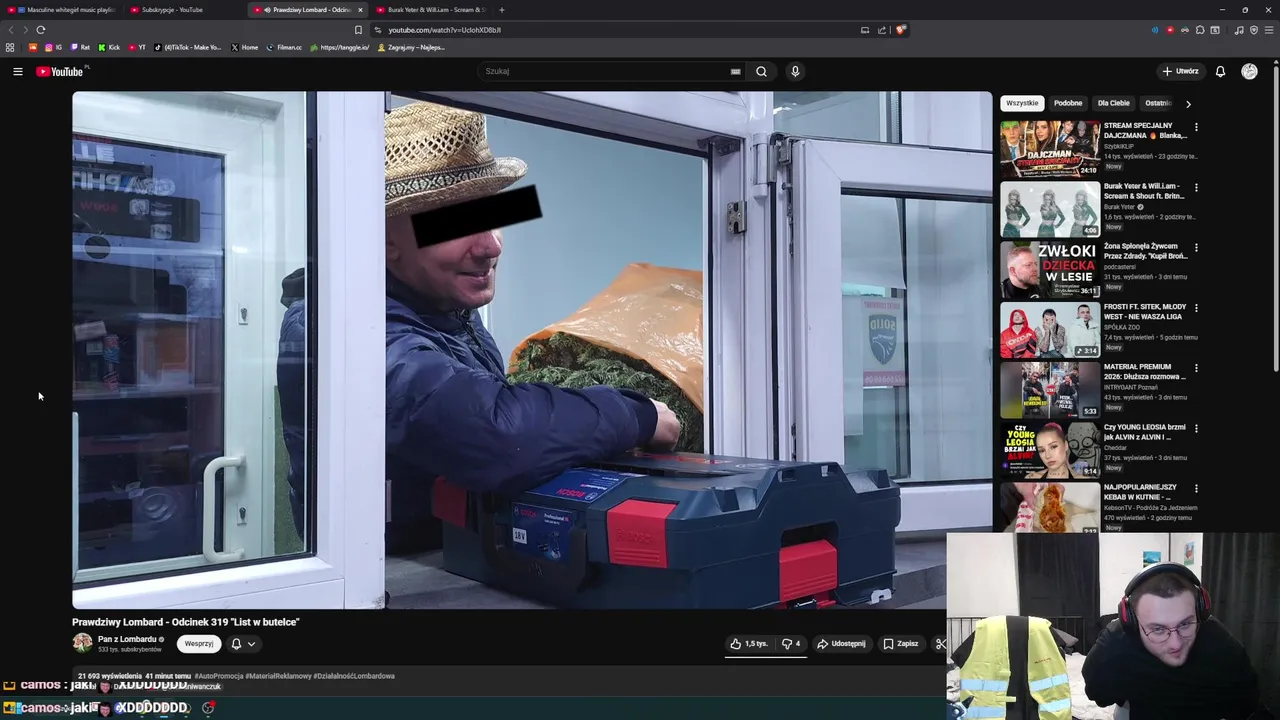
Task: Switch to Masculine whitegirl music playlist tab
Action: 62,10
